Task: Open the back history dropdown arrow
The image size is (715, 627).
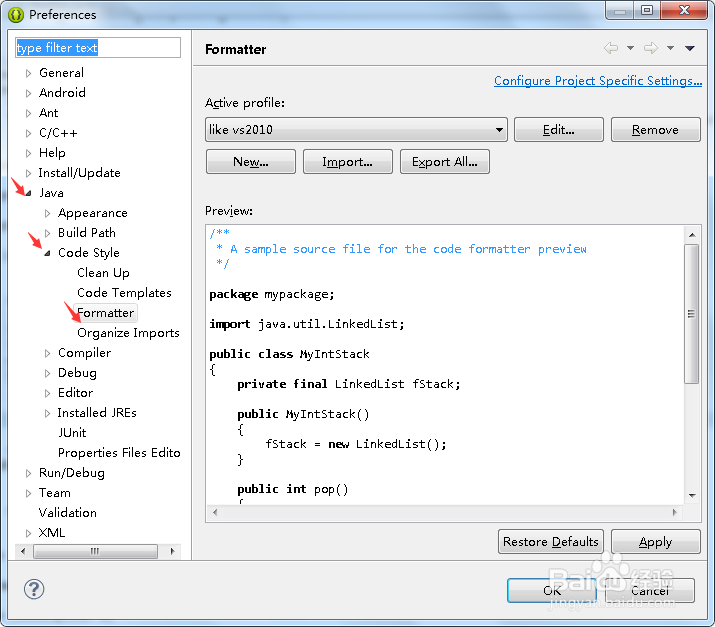Action: [x=630, y=48]
